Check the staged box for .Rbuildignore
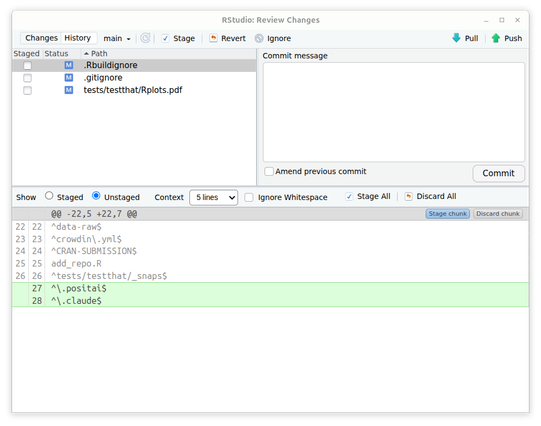The image size is (541, 426). (x=27, y=65)
